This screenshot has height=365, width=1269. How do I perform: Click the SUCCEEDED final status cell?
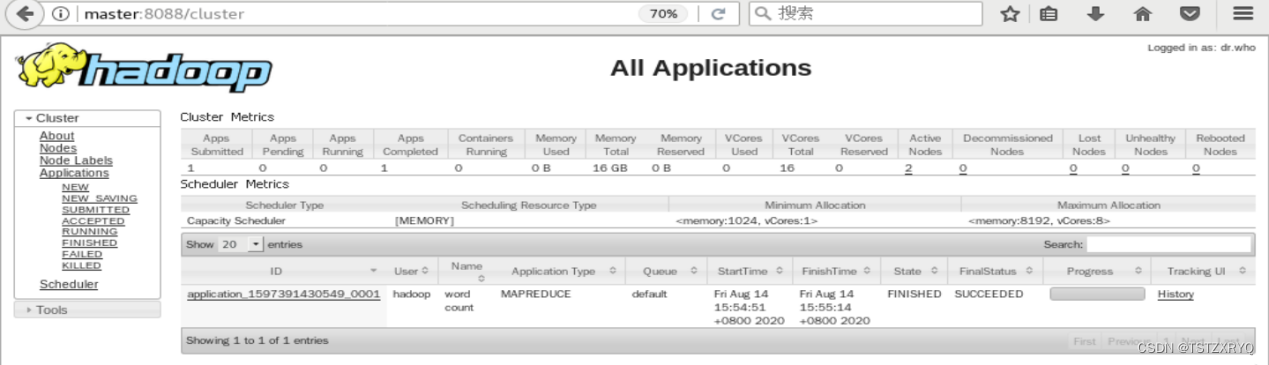click(989, 294)
